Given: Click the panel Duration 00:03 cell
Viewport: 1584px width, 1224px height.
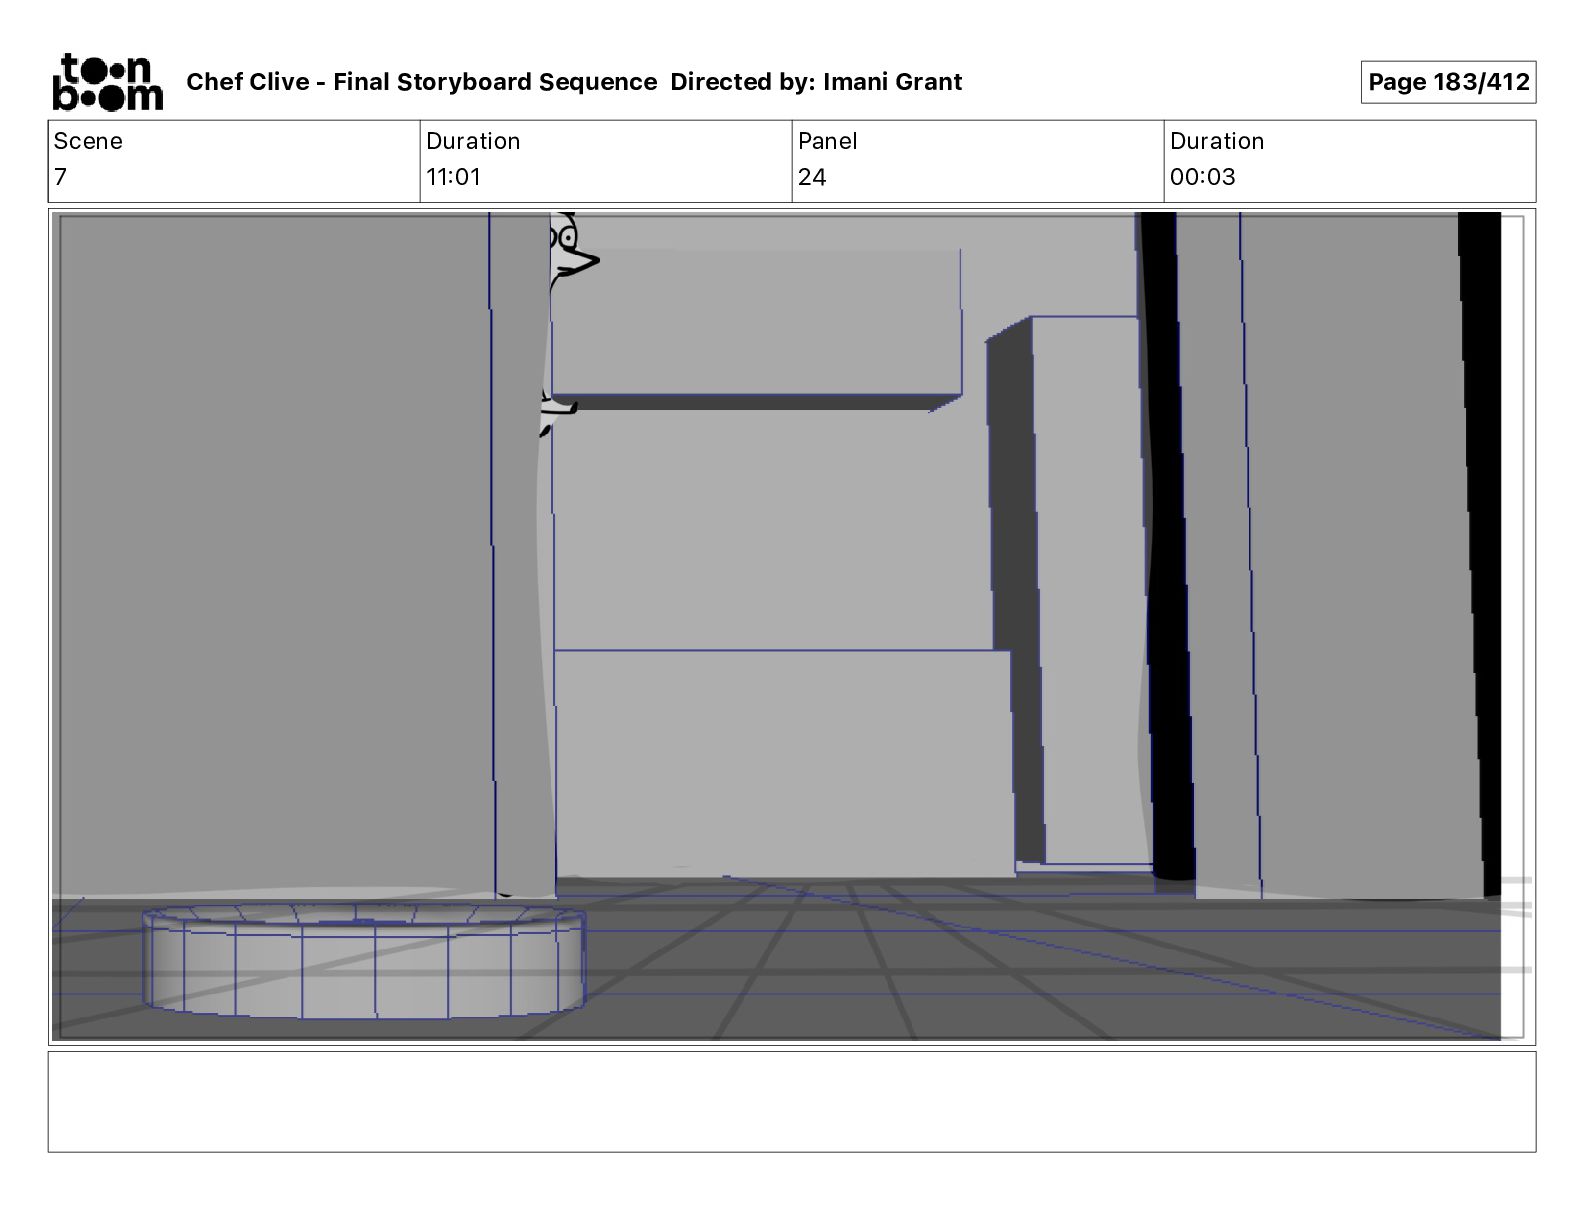Looking at the screenshot, I should [x=1350, y=161].
